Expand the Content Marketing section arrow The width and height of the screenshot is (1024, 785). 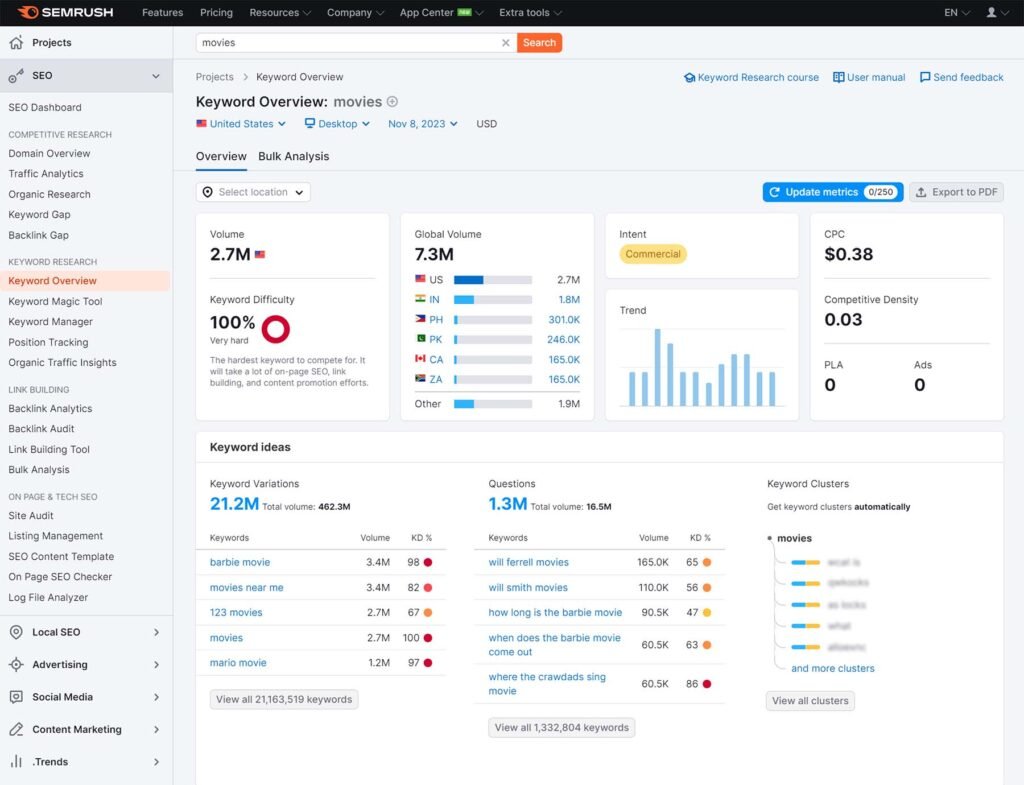pos(156,729)
